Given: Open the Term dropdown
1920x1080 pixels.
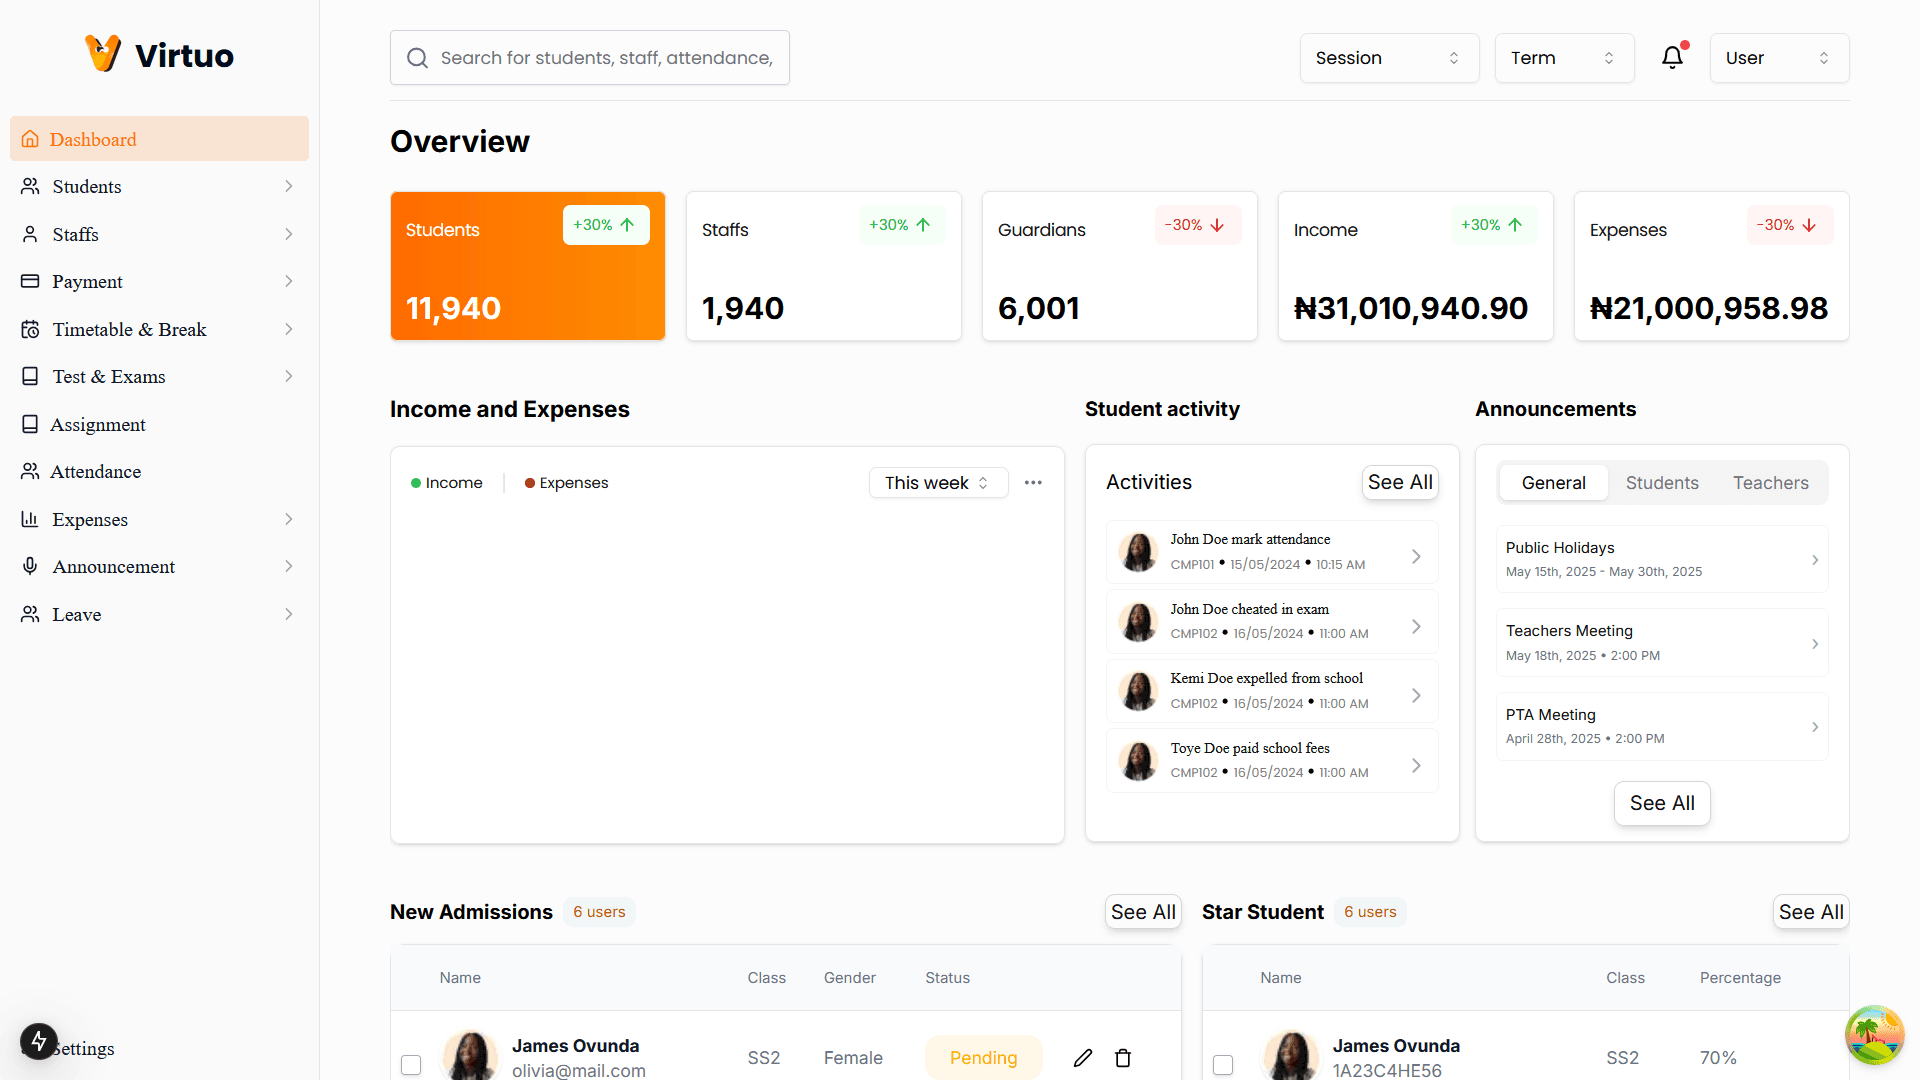Looking at the screenshot, I should (x=1564, y=58).
